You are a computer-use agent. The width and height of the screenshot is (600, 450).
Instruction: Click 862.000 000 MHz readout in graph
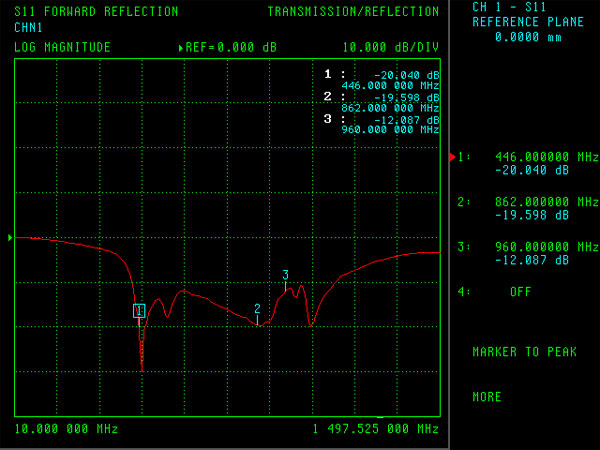(x=390, y=108)
